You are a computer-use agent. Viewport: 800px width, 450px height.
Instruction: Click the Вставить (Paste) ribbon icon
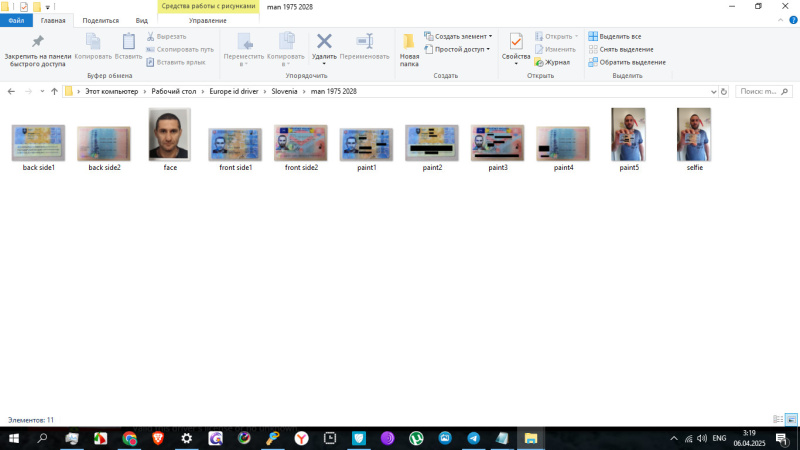(128, 42)
